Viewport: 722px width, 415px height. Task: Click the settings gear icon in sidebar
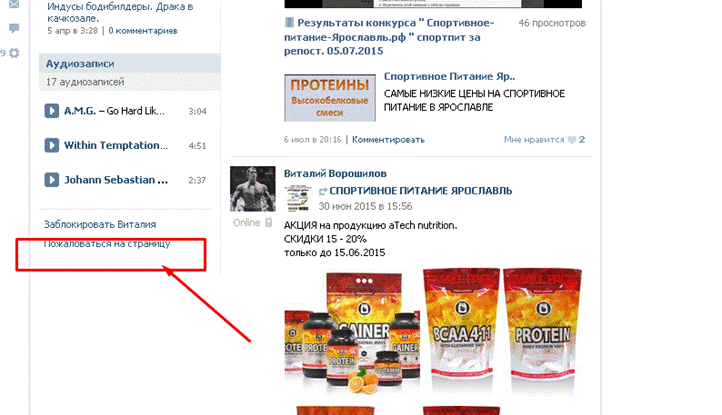pyautogui.click(x=14, y=53)
